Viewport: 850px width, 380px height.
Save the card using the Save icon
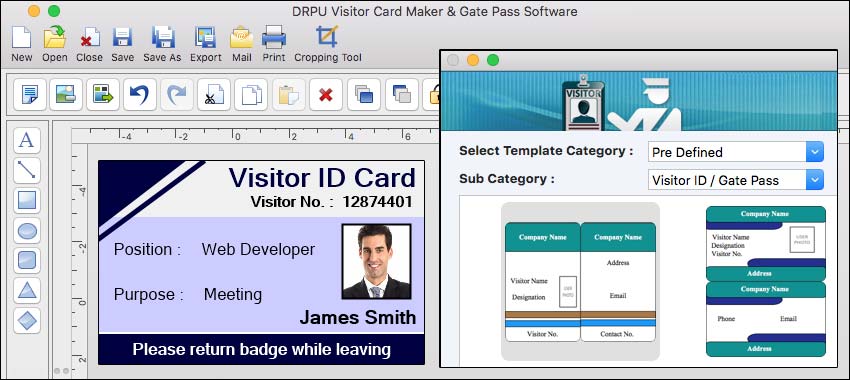(x=123, y=37)
